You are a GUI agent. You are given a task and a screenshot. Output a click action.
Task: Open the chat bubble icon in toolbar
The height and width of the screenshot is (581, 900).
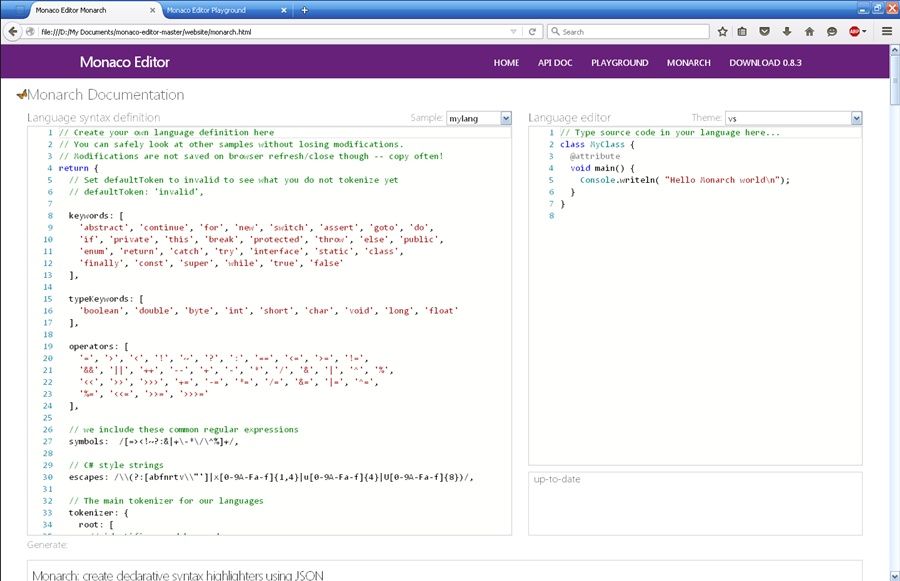click(832, 32)
